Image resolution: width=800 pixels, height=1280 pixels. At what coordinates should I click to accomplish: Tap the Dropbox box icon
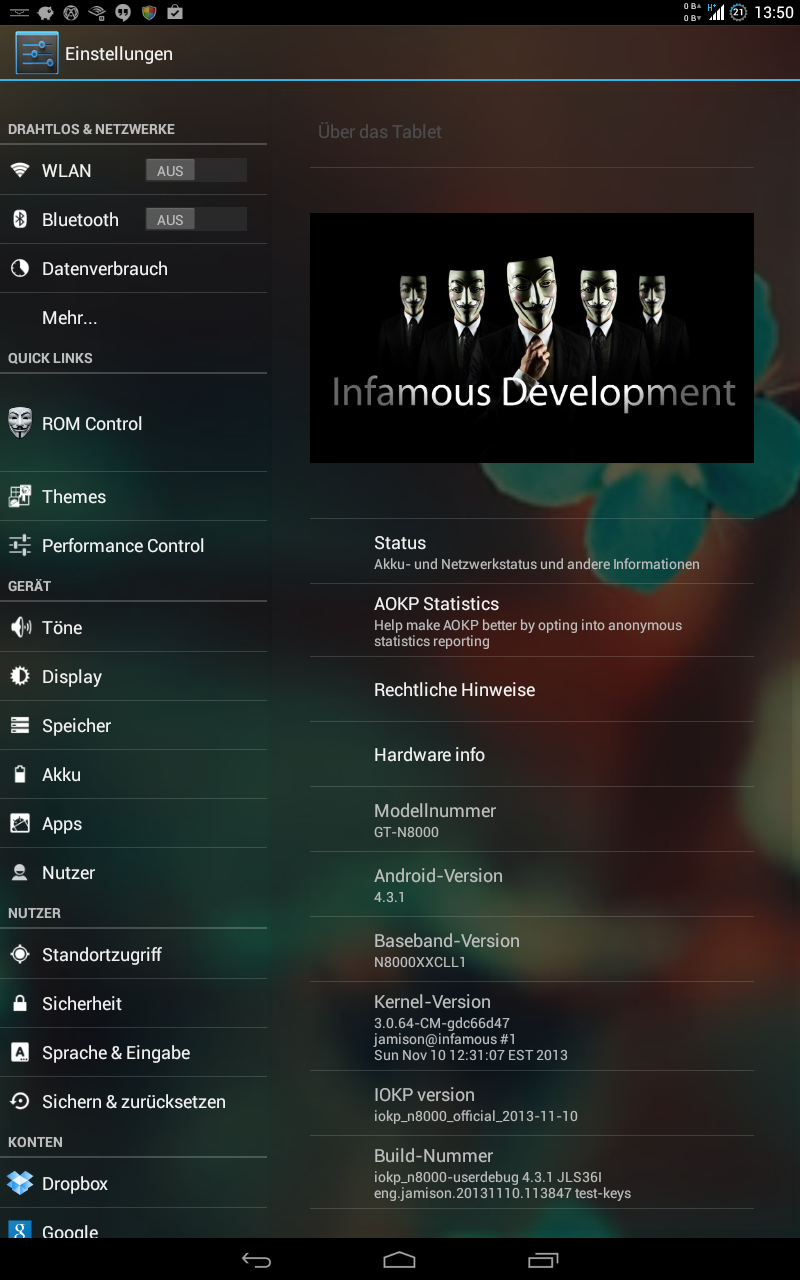20,1184
